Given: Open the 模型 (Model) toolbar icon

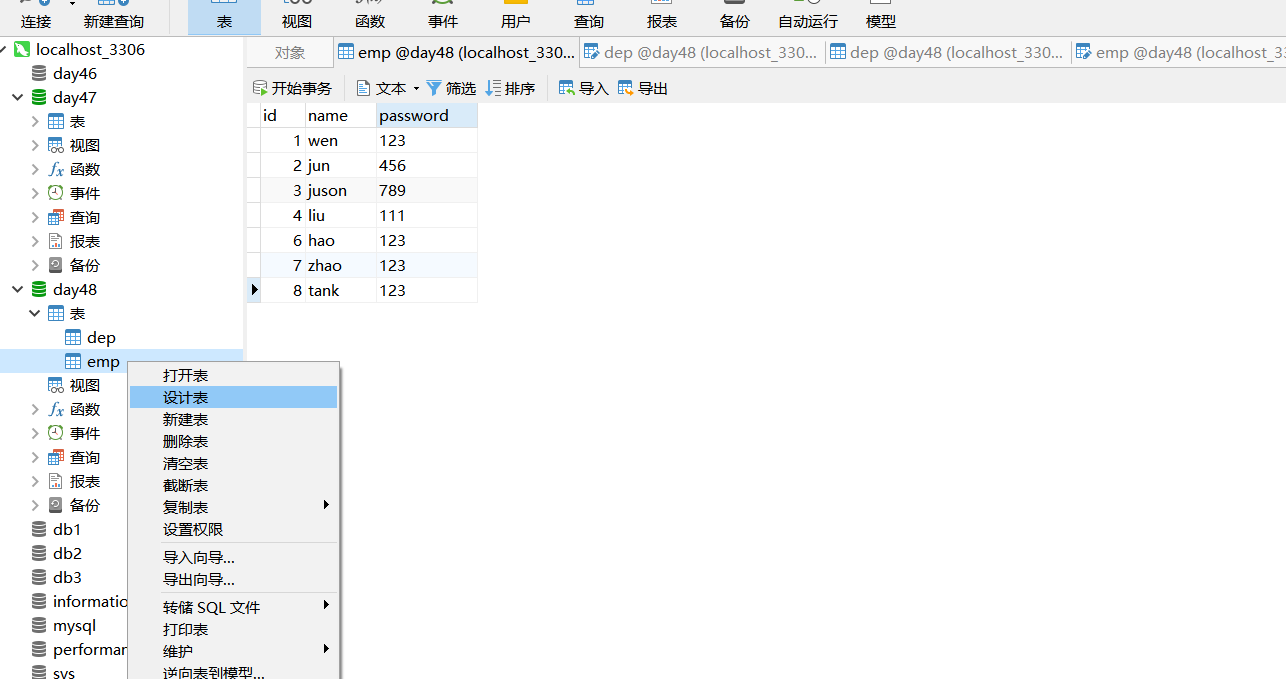Looking at the screenshot, I should (x=880, y=17).
